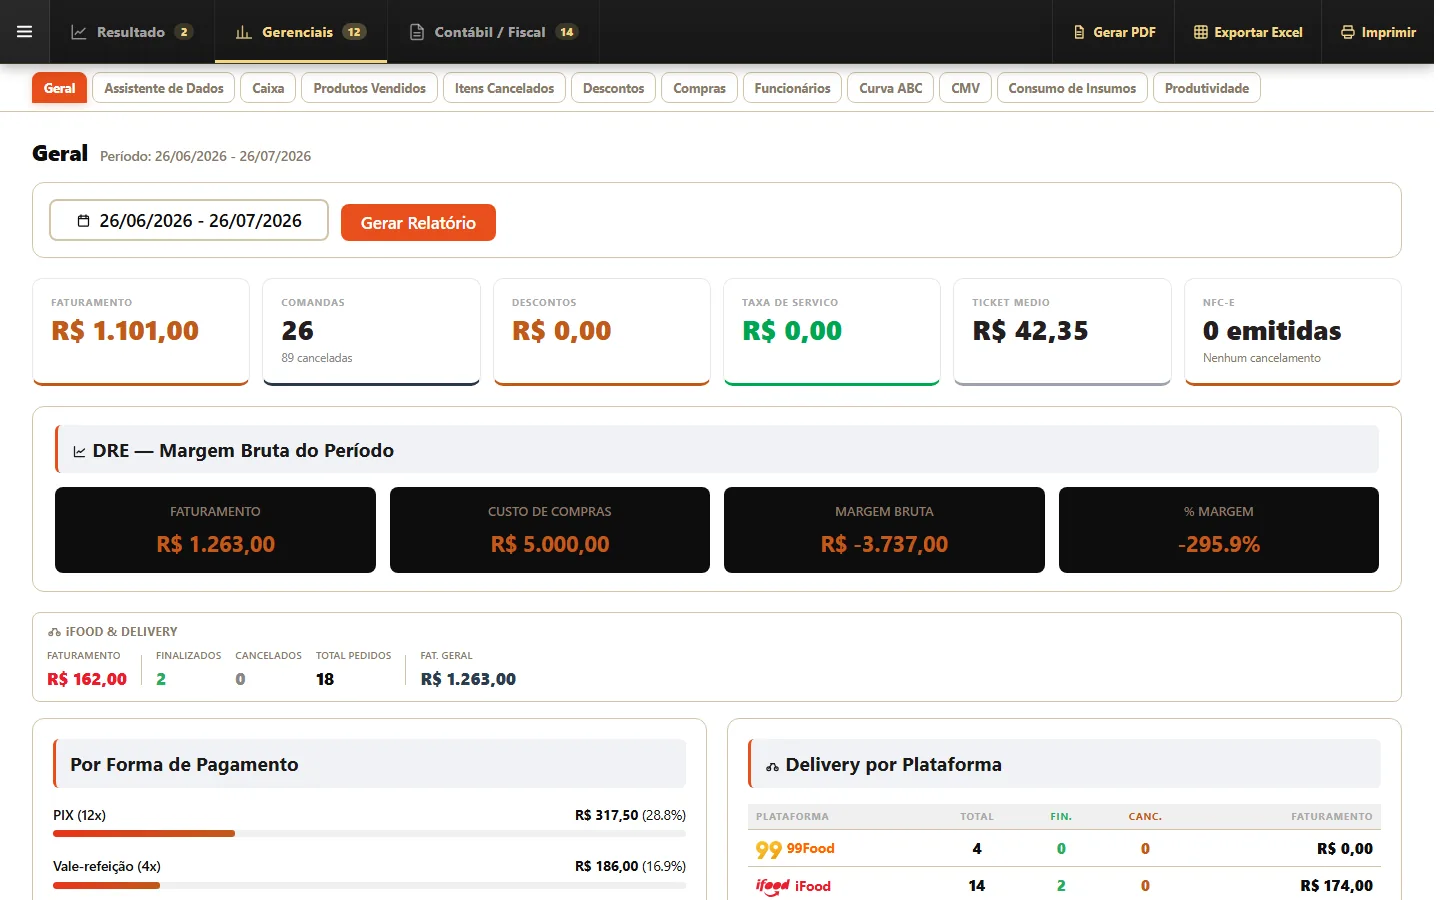Switch to the Resultado tab
The image size is (1440, 900).
tap(132, 32)
